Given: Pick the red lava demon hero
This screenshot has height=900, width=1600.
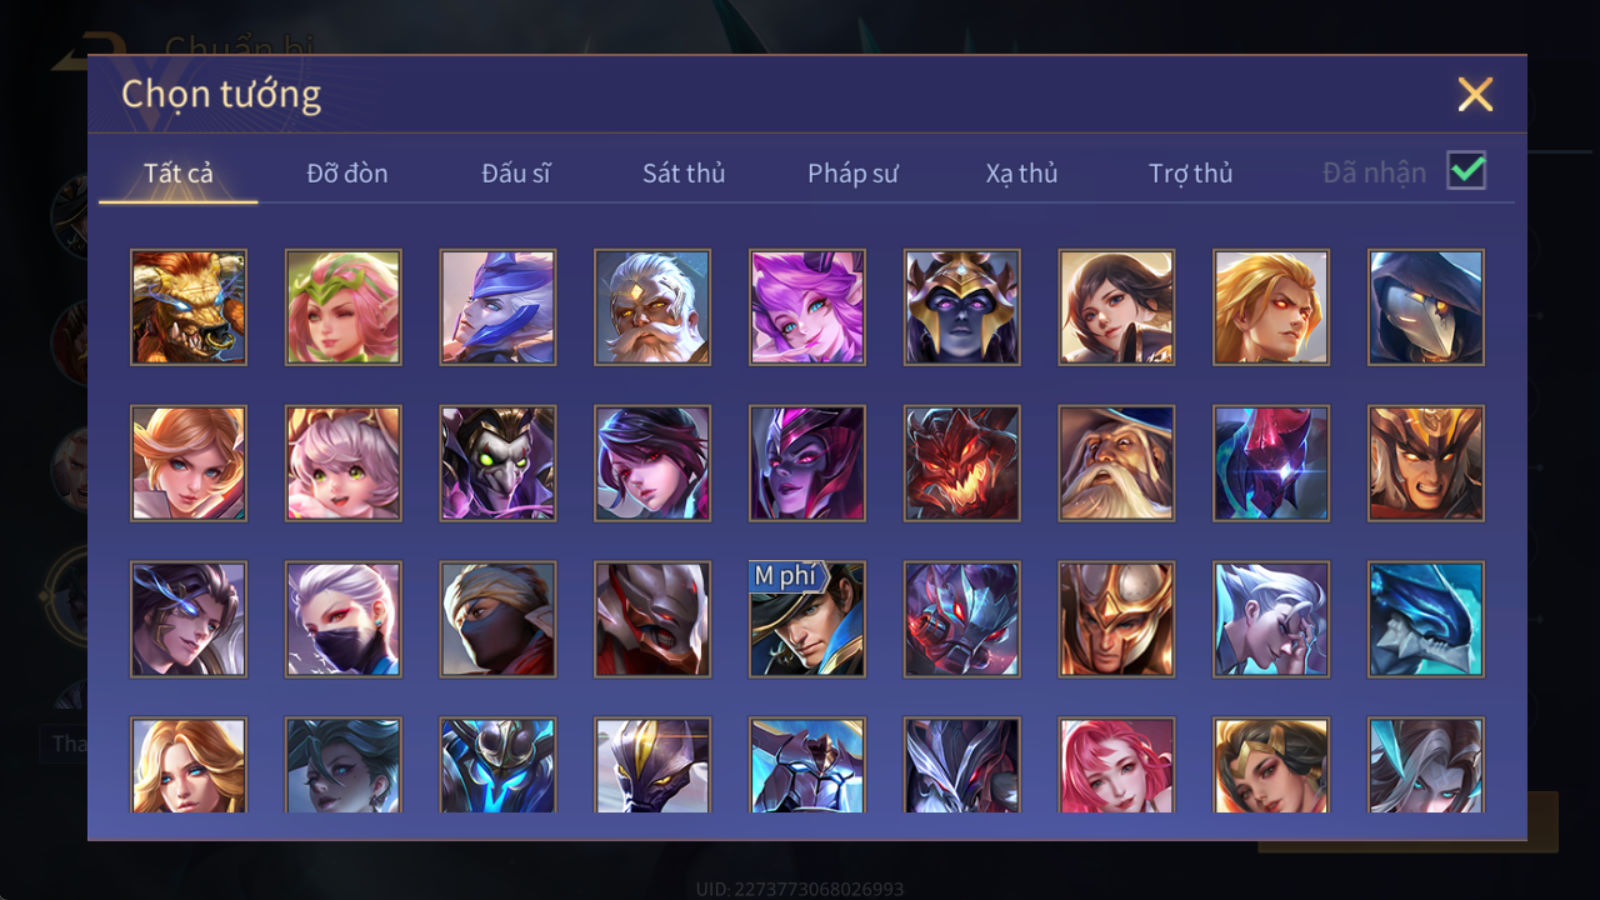Looking at the screenshot, I should (x=962, y=463).
